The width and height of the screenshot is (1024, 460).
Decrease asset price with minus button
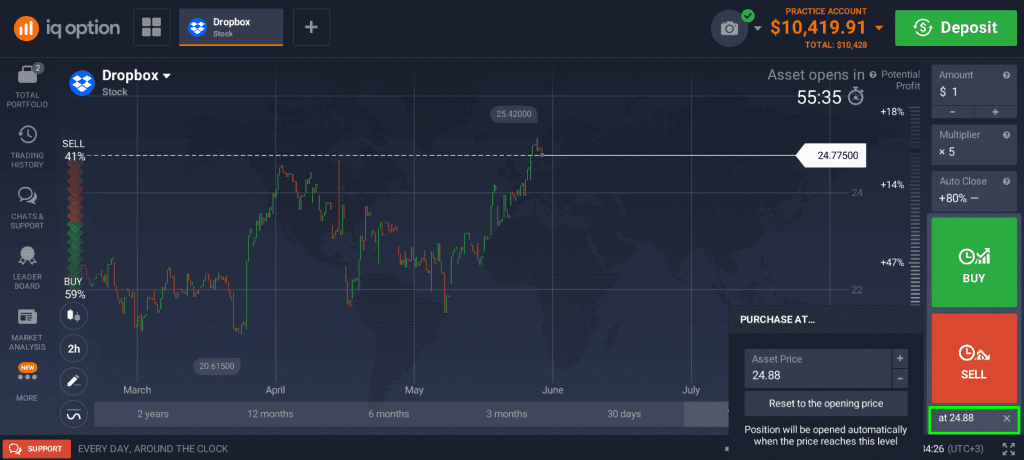click(900, 378)
